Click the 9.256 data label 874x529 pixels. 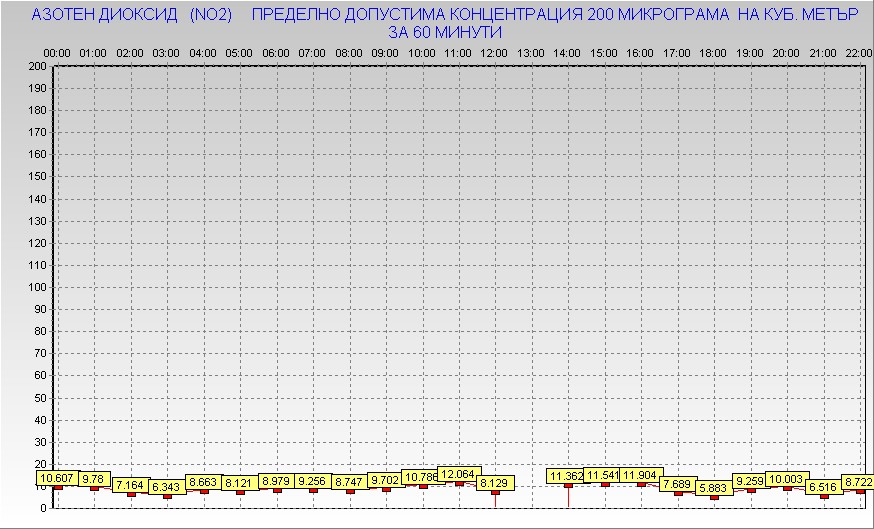[313, 481]
